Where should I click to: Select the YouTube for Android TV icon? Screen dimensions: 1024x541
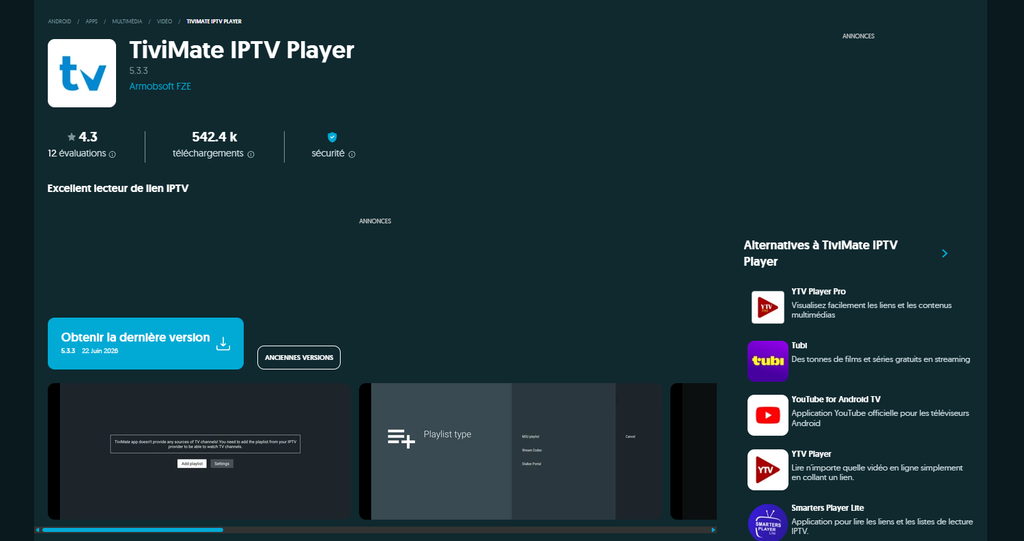tap(767, 415)
